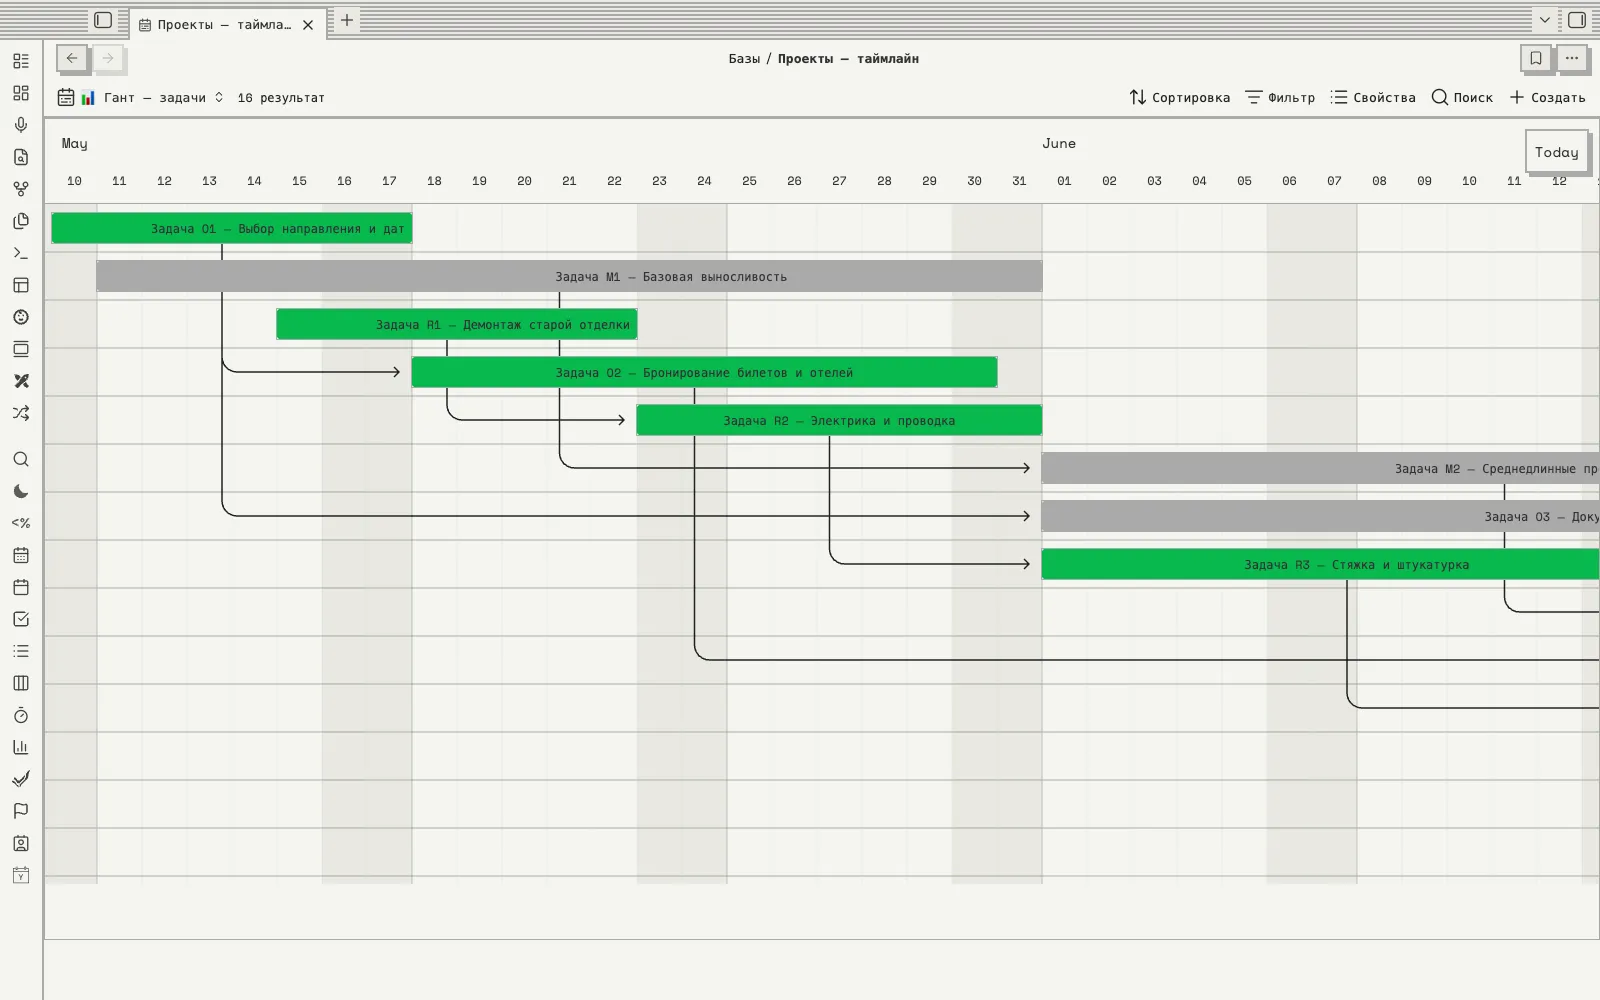Click the magnifier icon in left sidebar
Screen dimensions: 1600x1000
pyautogui.click(x=21, y=459)
